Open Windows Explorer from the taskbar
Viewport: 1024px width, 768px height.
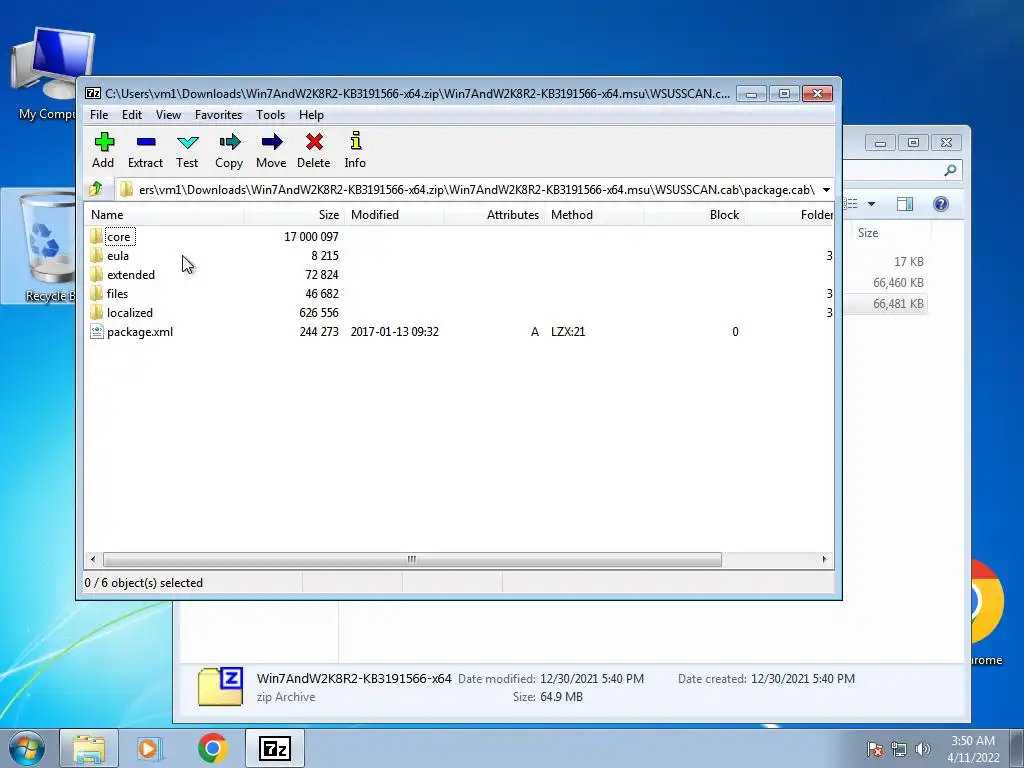tap(89, 748)
